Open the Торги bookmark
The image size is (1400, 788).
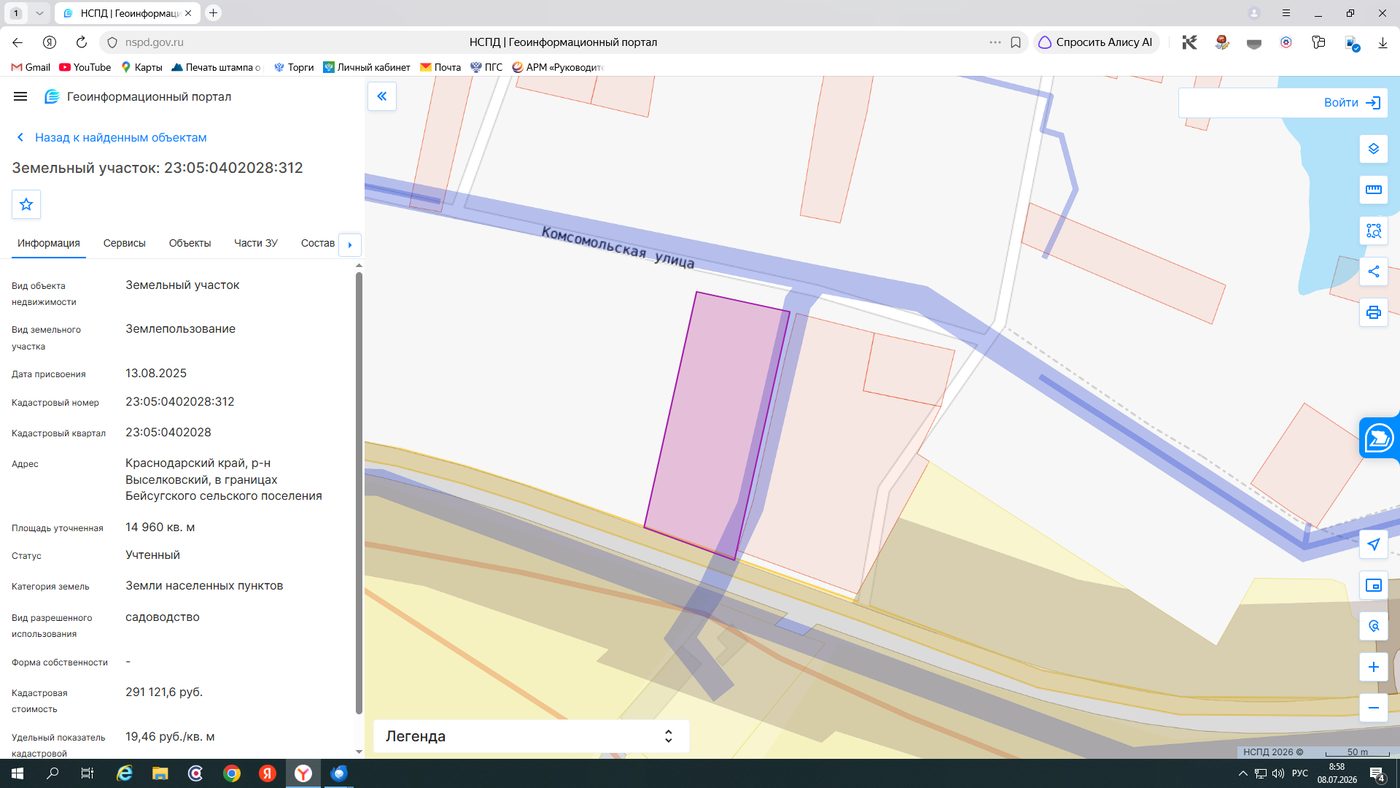(x=294, y=67)
